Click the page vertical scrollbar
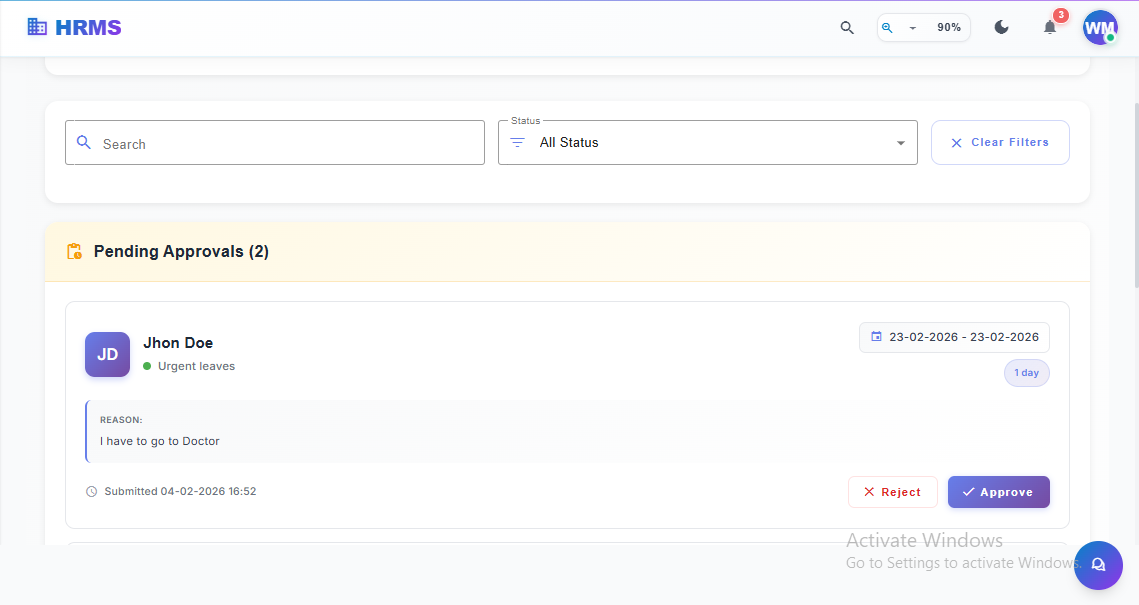The image size is (1139, 605). 1135,196
